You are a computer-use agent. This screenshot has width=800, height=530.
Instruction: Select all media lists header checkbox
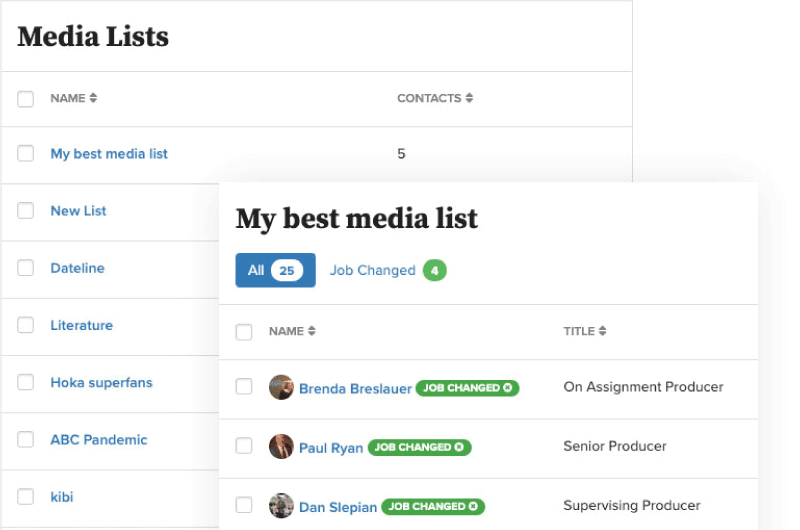[x=26, y=98]
